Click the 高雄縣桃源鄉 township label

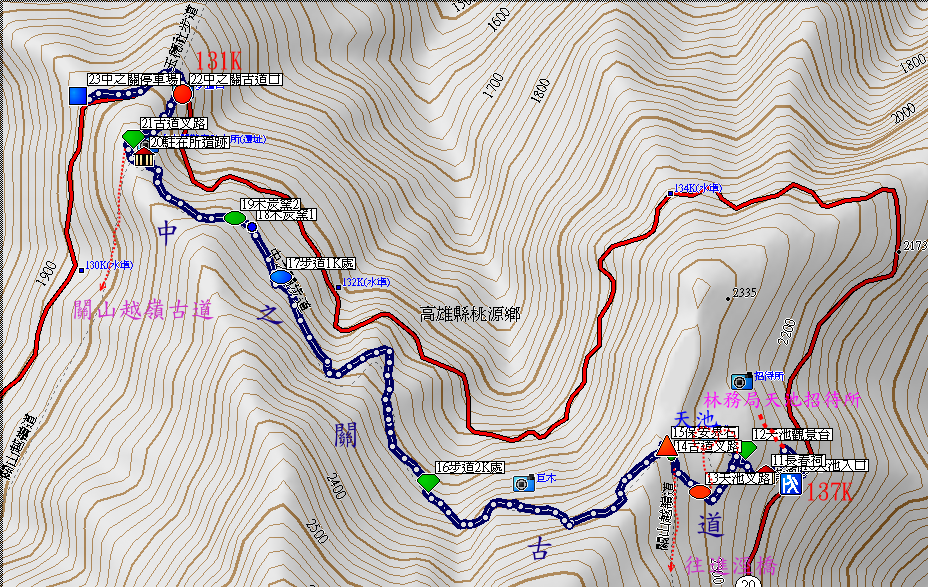click(x=470, y=314)
